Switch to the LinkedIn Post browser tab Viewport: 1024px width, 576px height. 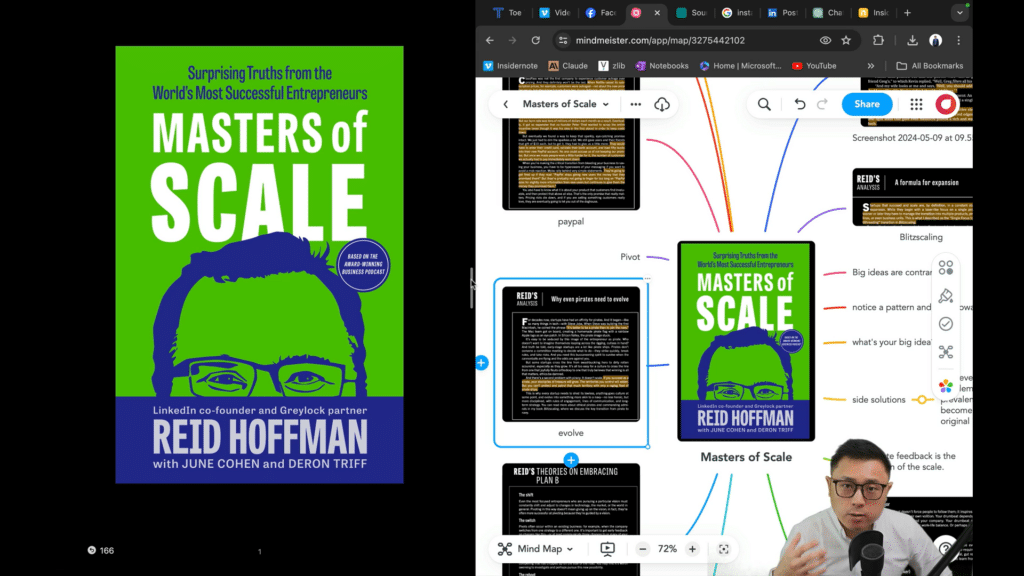pos(782,12)
